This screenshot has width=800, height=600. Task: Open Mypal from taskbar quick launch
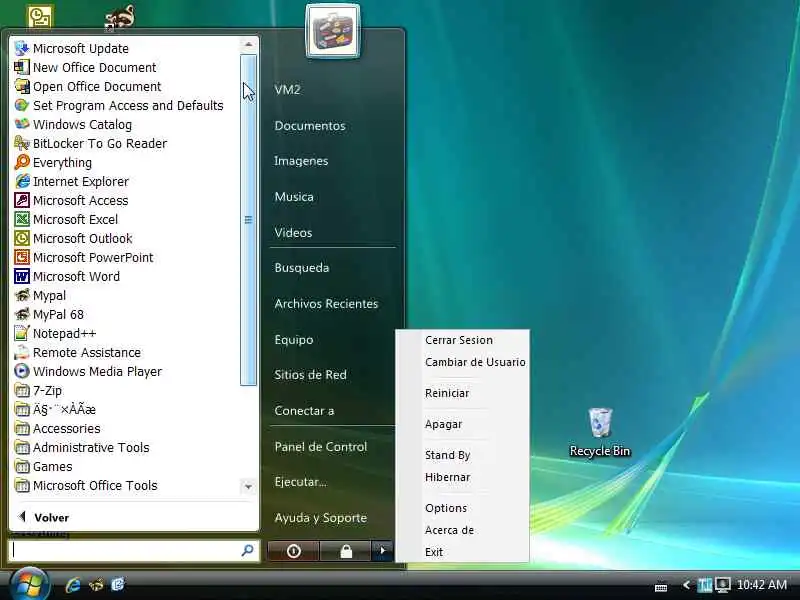[x=96, y=585]
